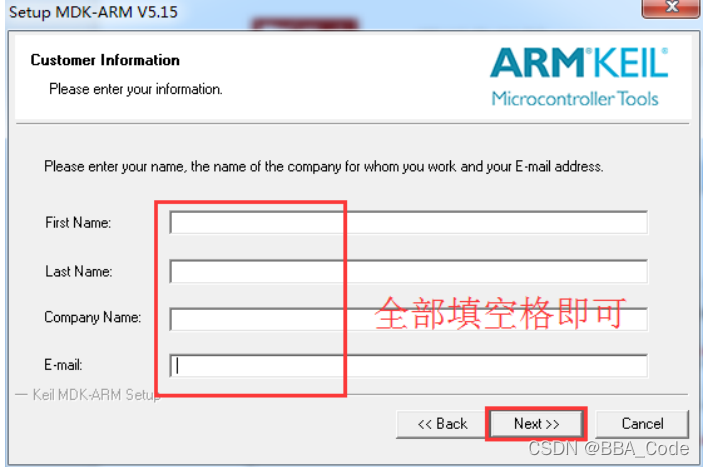The width and height of the screenshot is (704, 467).
Task: Click the ARM KEIL logo
Action: click(x=579, y=63)
